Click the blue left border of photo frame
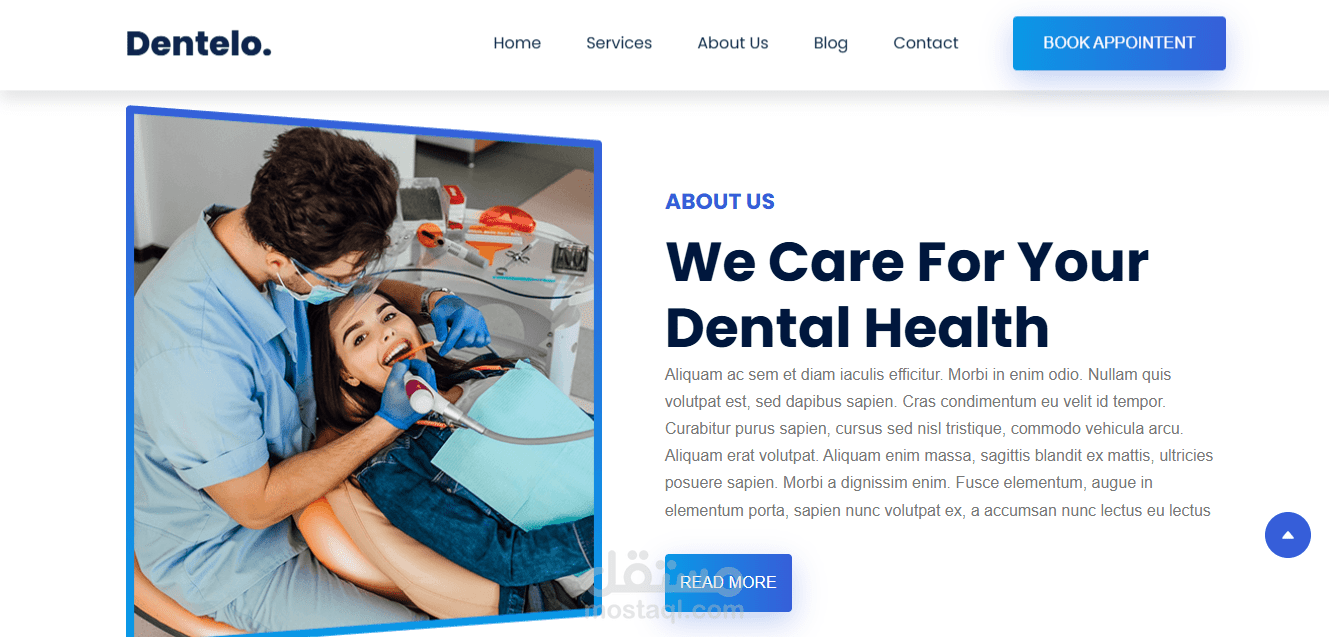1329x637 pixels. 130,371
